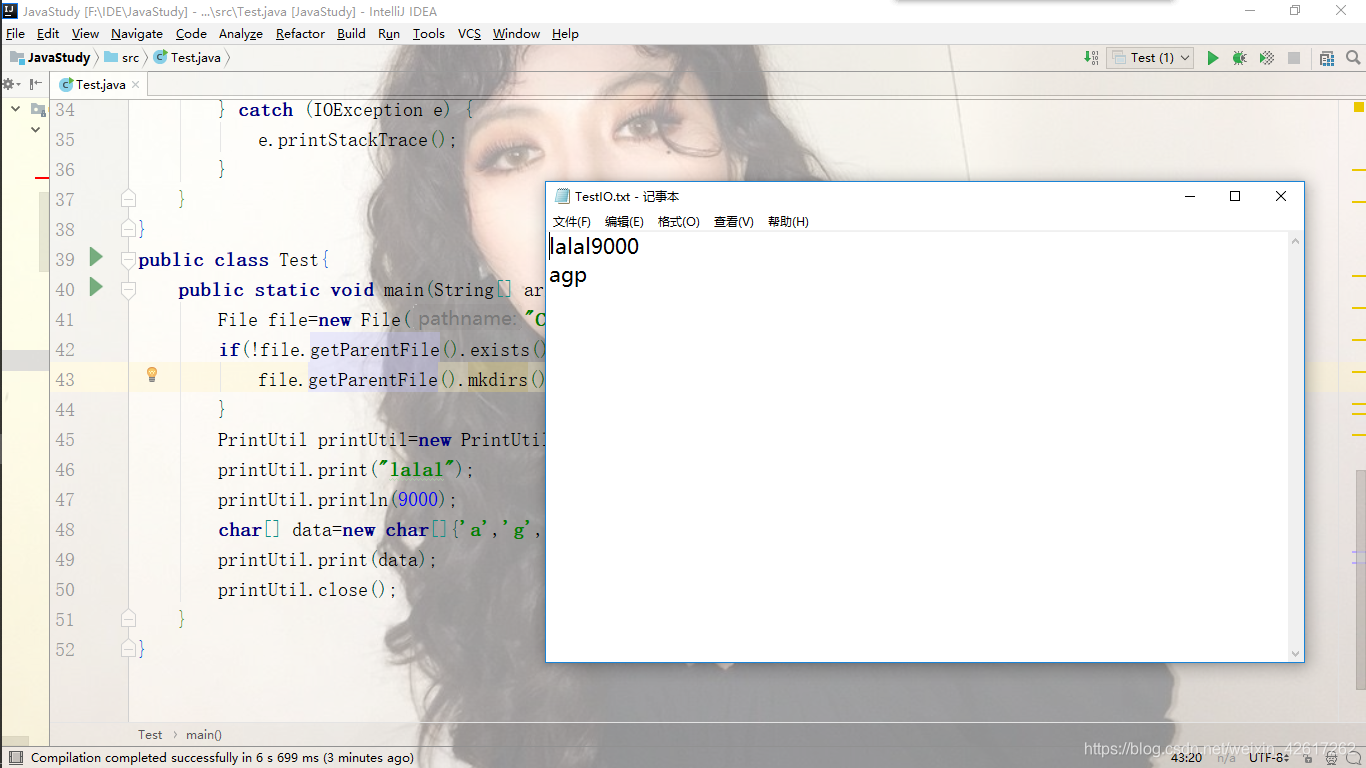Open Notepad 查看(V) menu

point(734,222)
